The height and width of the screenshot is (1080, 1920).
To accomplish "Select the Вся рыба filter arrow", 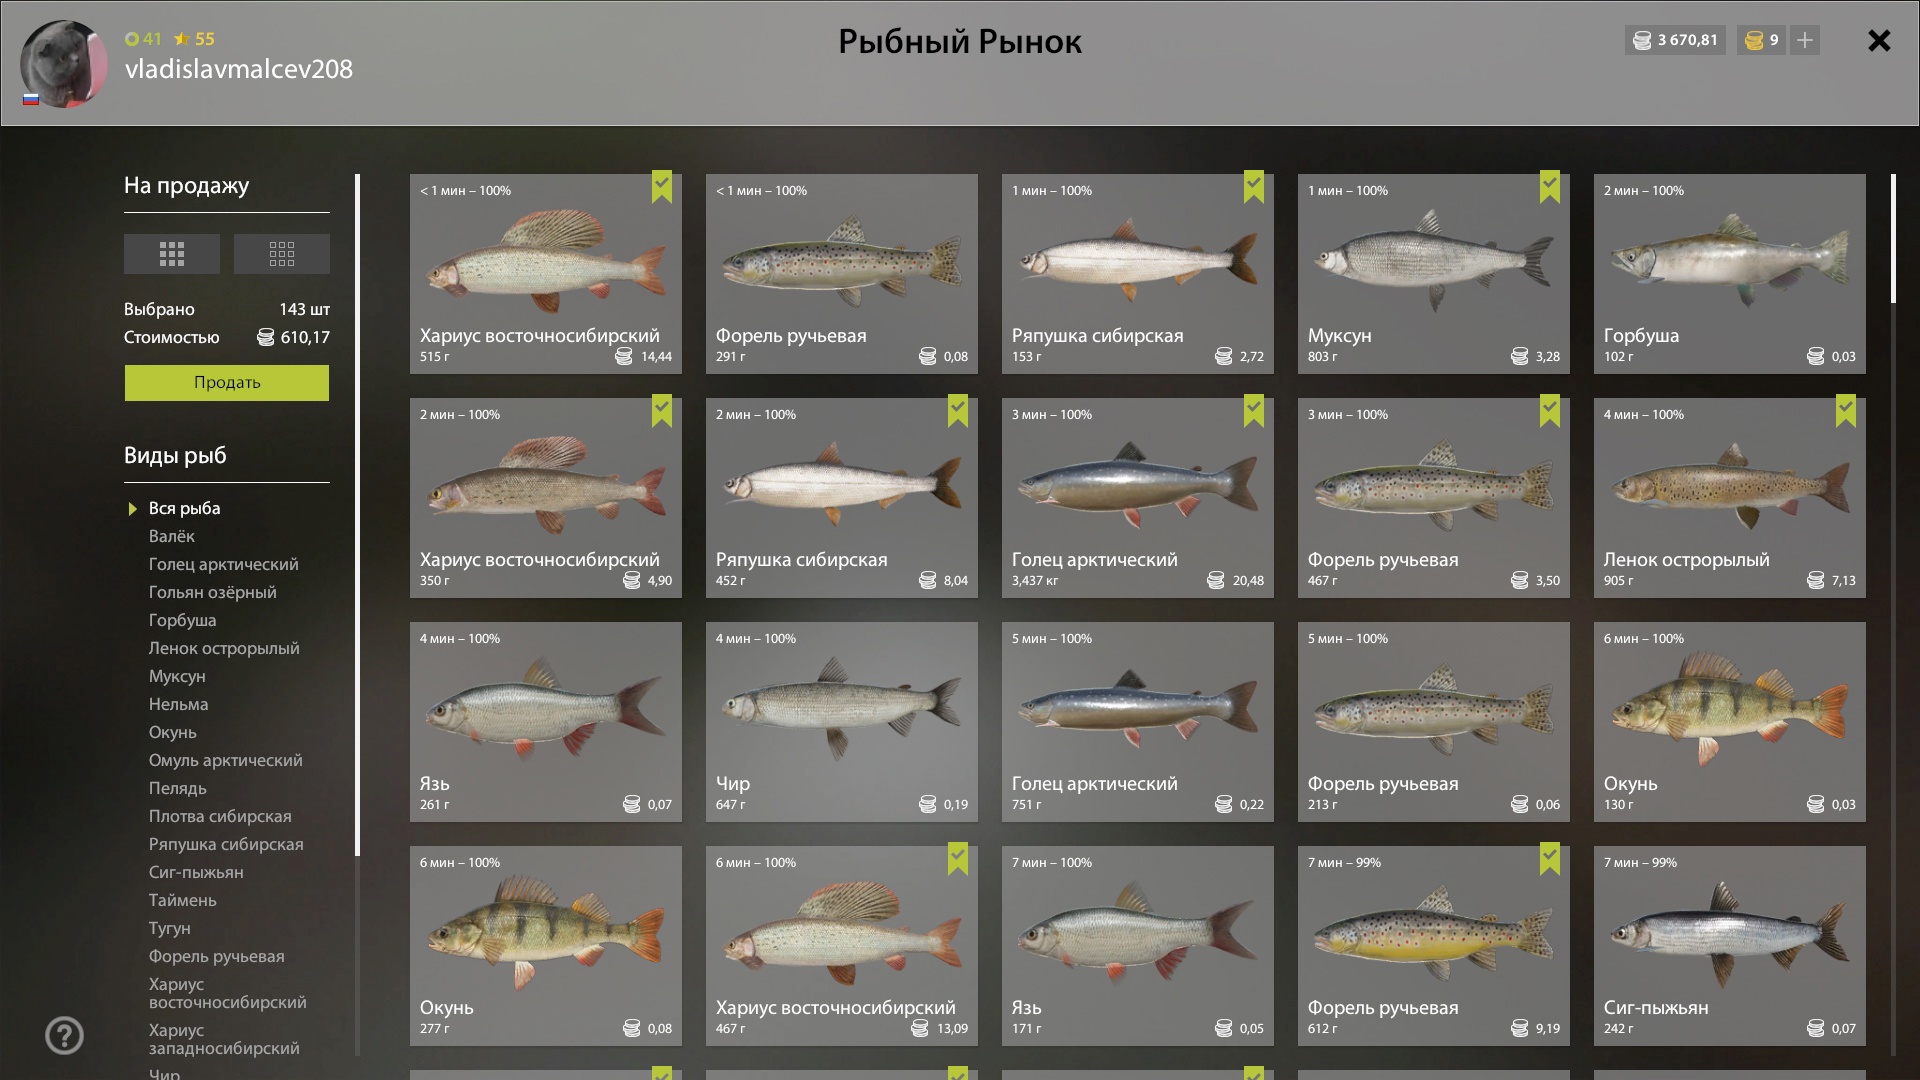I will point(133,509).
